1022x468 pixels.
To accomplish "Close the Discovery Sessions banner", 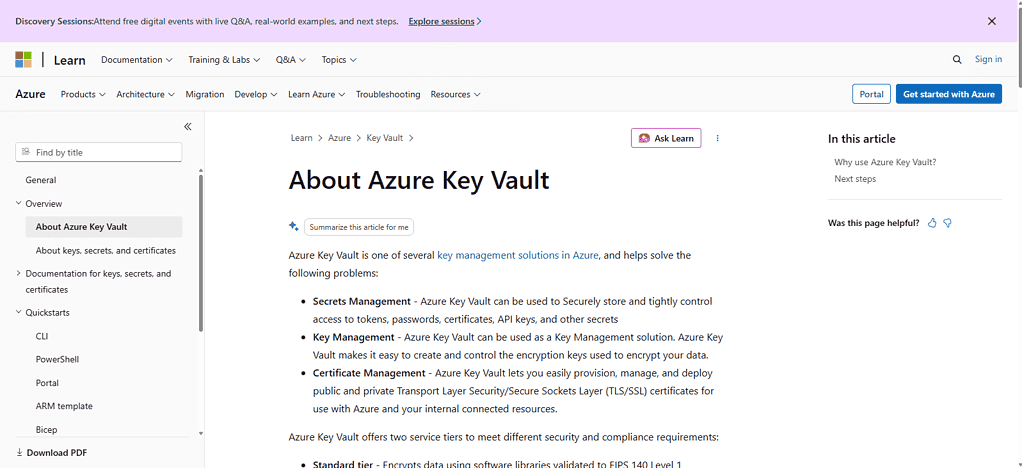I will (991, 21).
